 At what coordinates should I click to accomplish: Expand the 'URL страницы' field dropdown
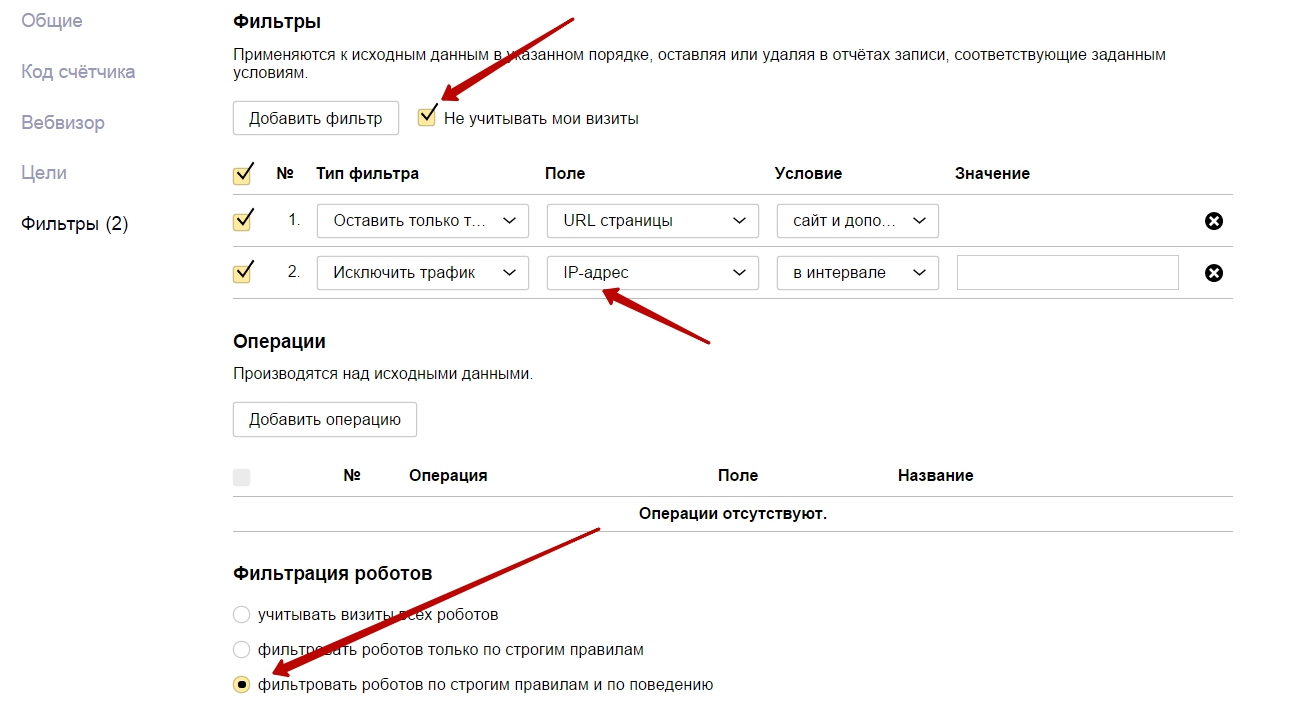652,221
